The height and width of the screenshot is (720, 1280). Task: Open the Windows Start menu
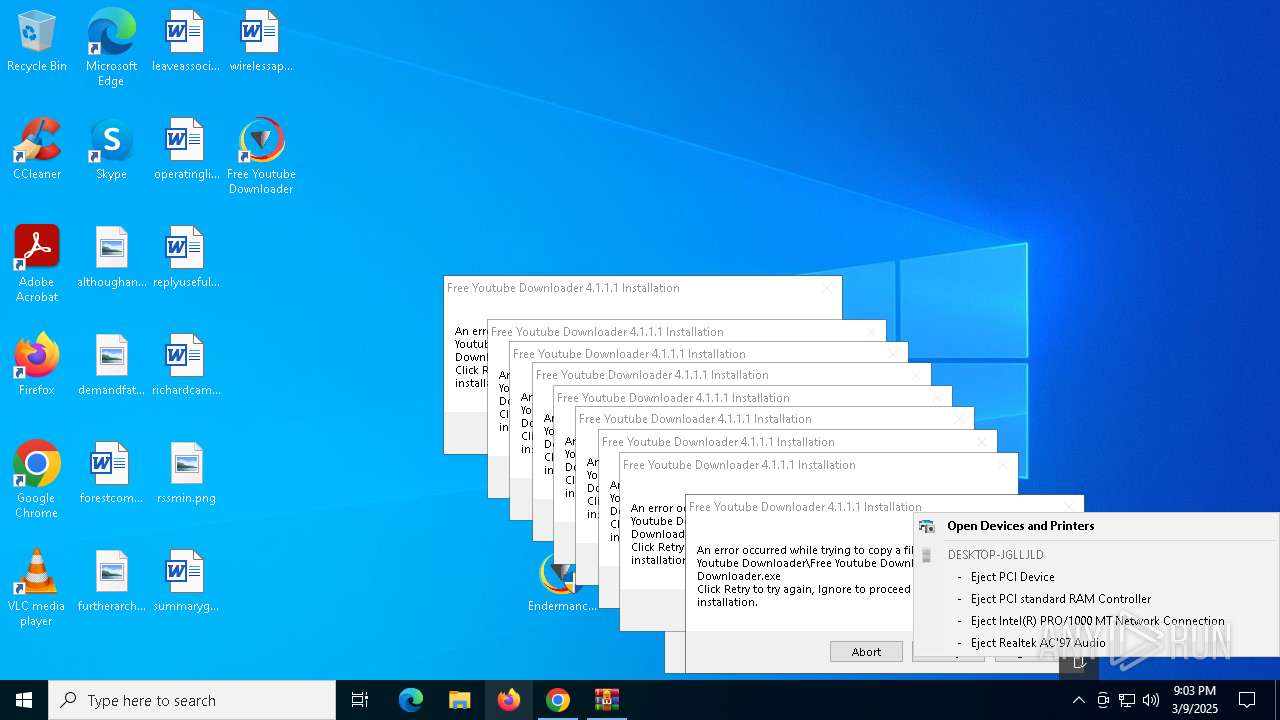(24, 700)
